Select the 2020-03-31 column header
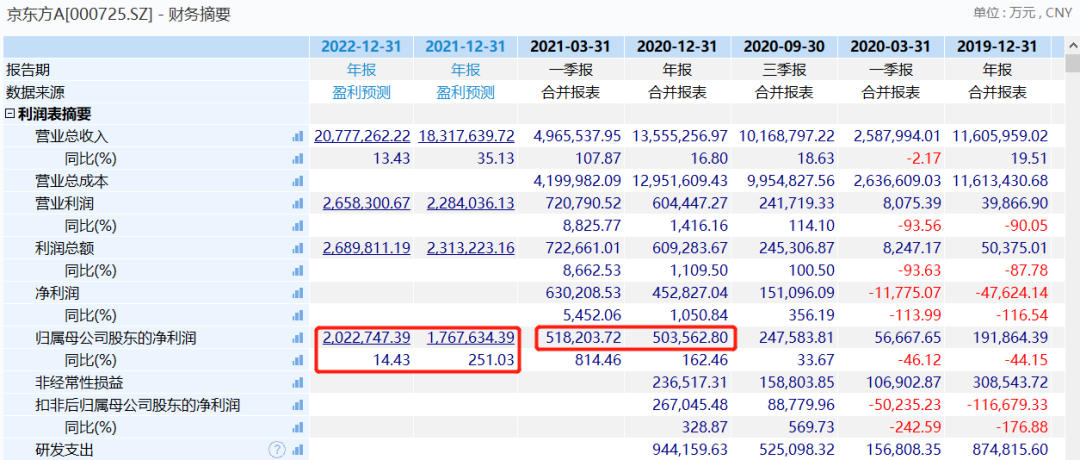 [x=891, y=47]
